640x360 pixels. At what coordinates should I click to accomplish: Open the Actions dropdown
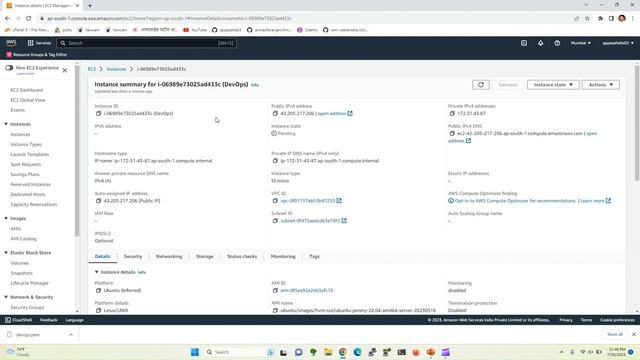click(x=601, y=84)
